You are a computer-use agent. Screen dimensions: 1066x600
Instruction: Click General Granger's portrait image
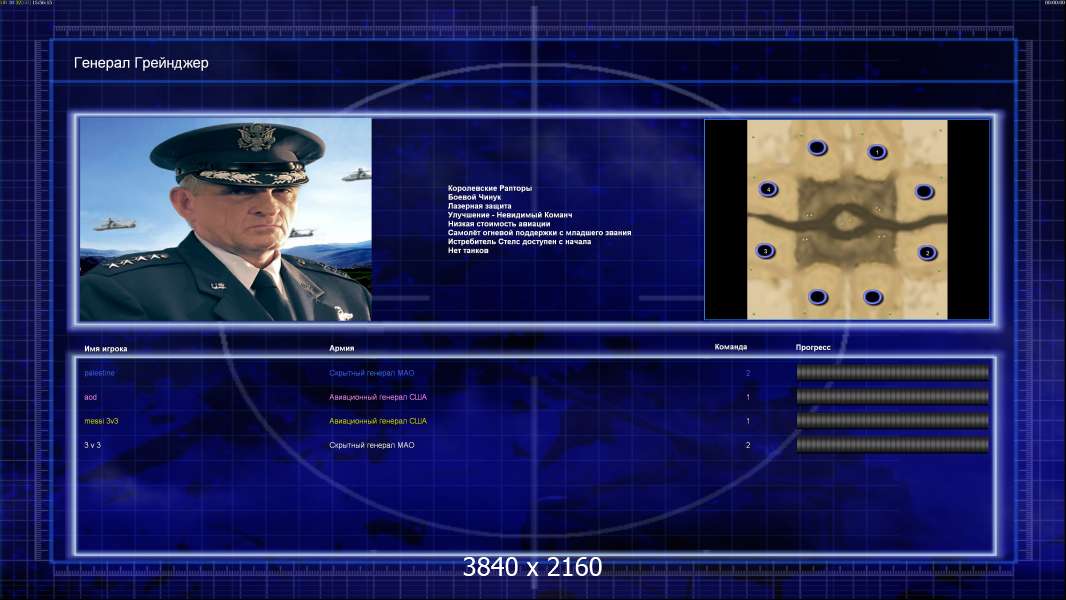point(226,219)
